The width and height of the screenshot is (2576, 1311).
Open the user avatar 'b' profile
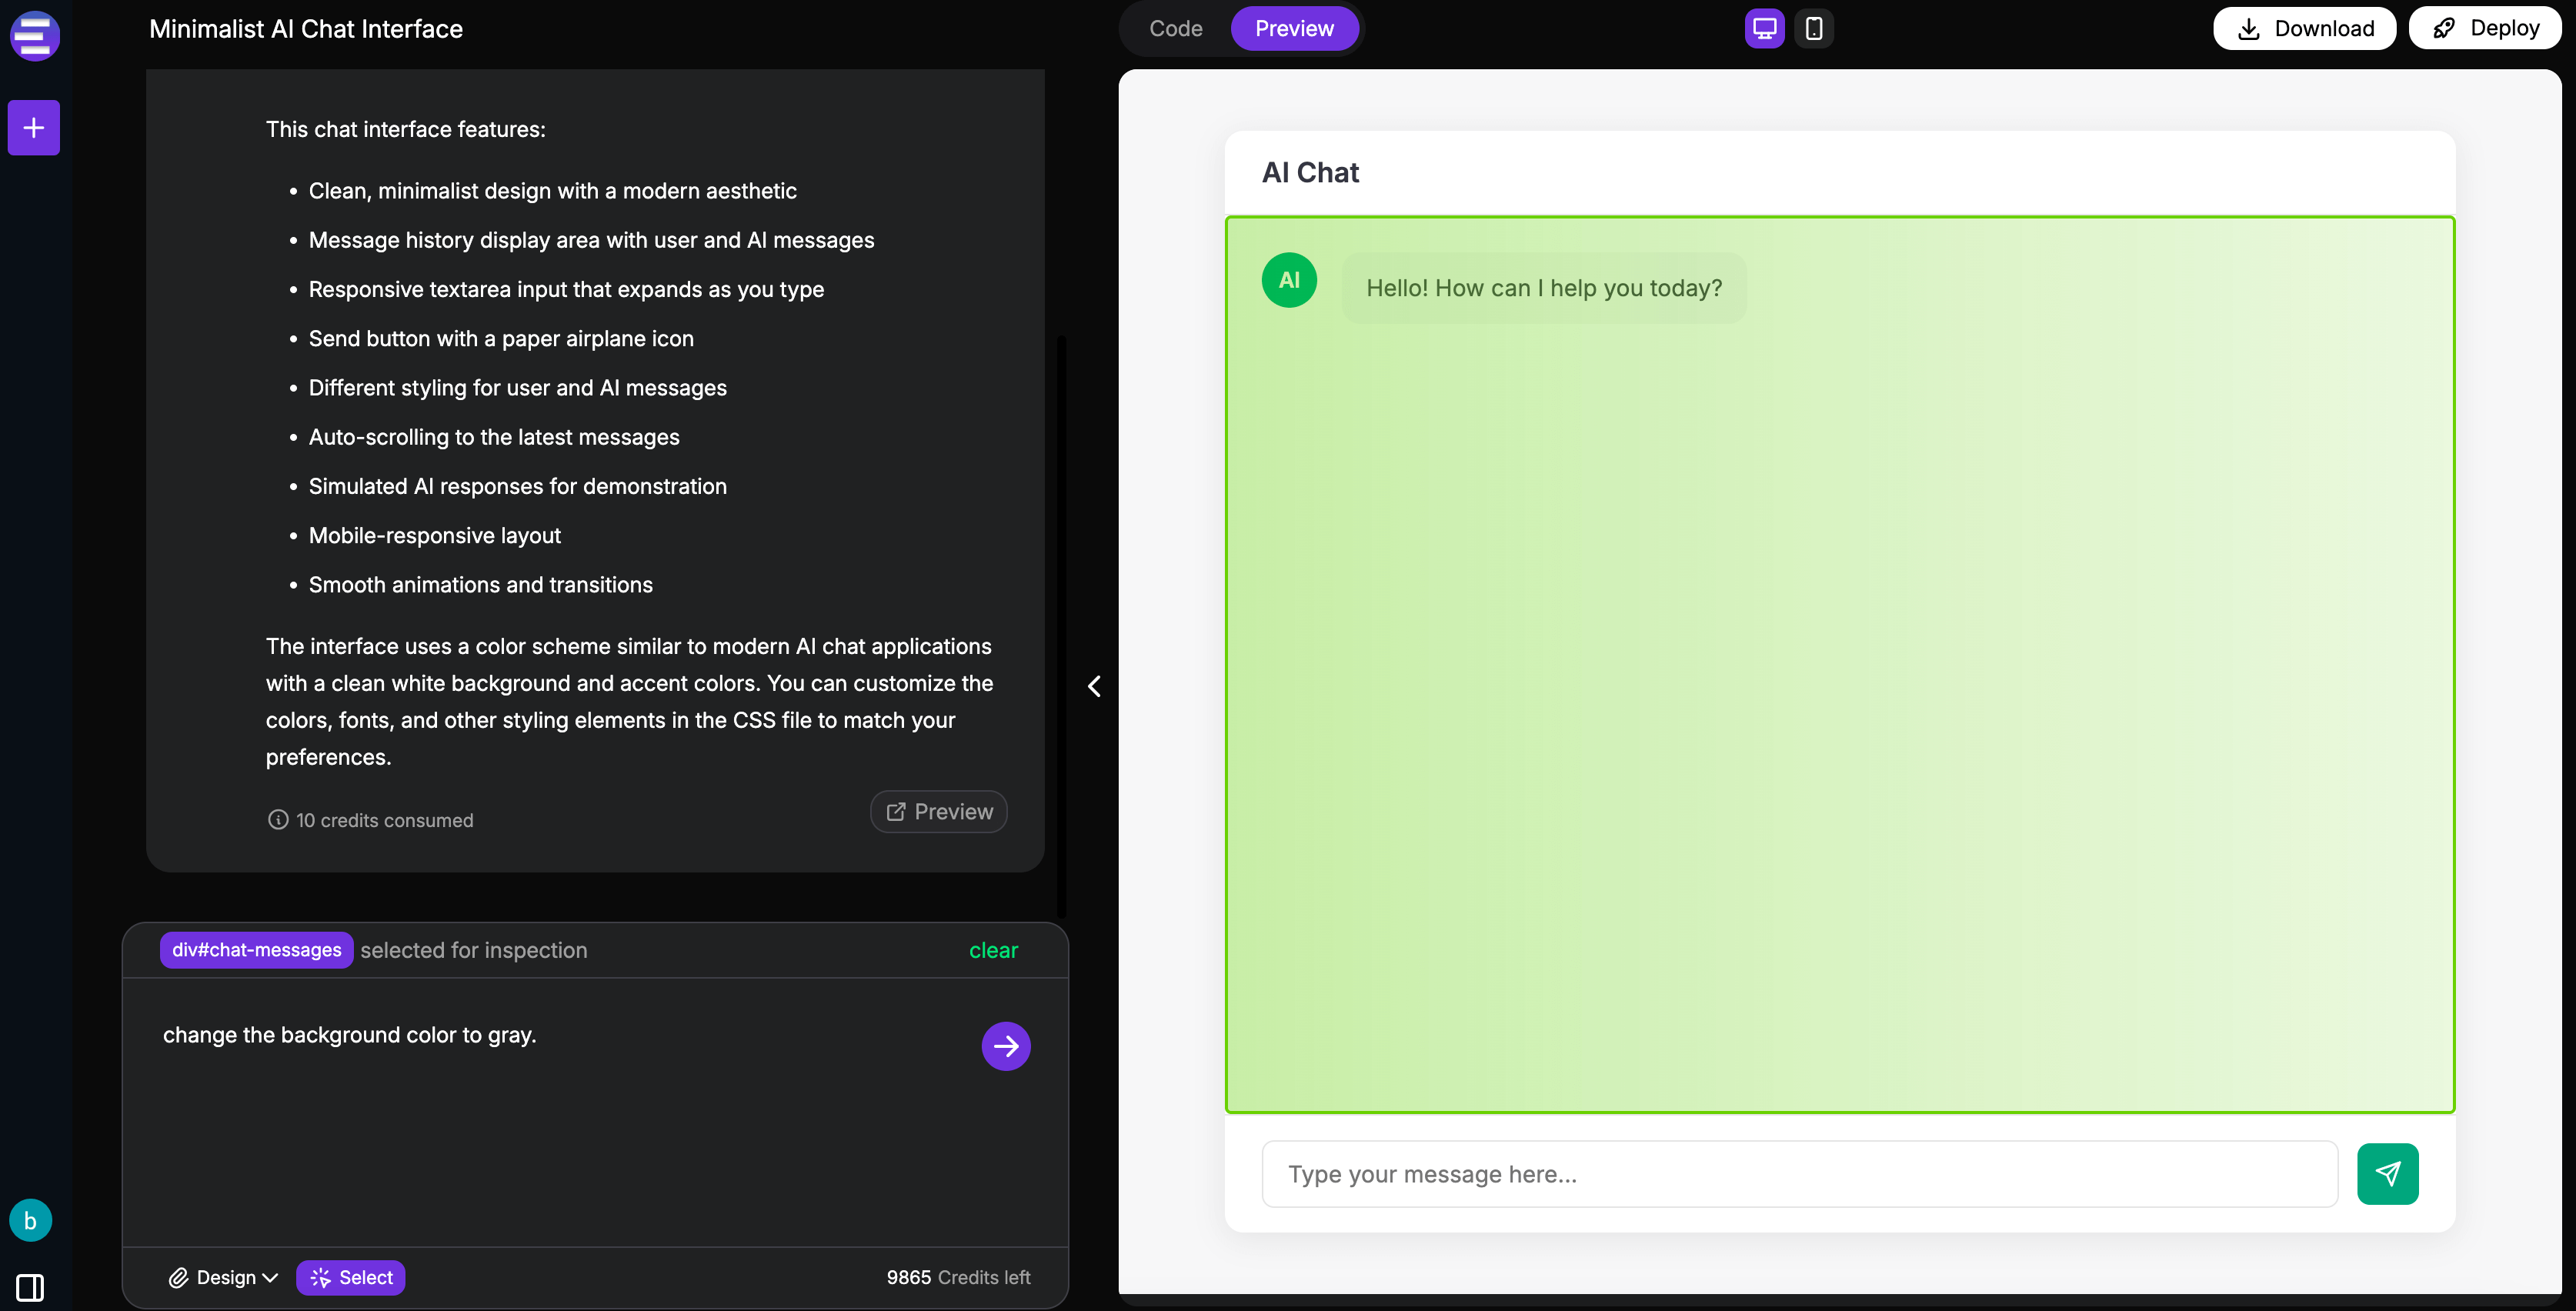(30, 1220)
